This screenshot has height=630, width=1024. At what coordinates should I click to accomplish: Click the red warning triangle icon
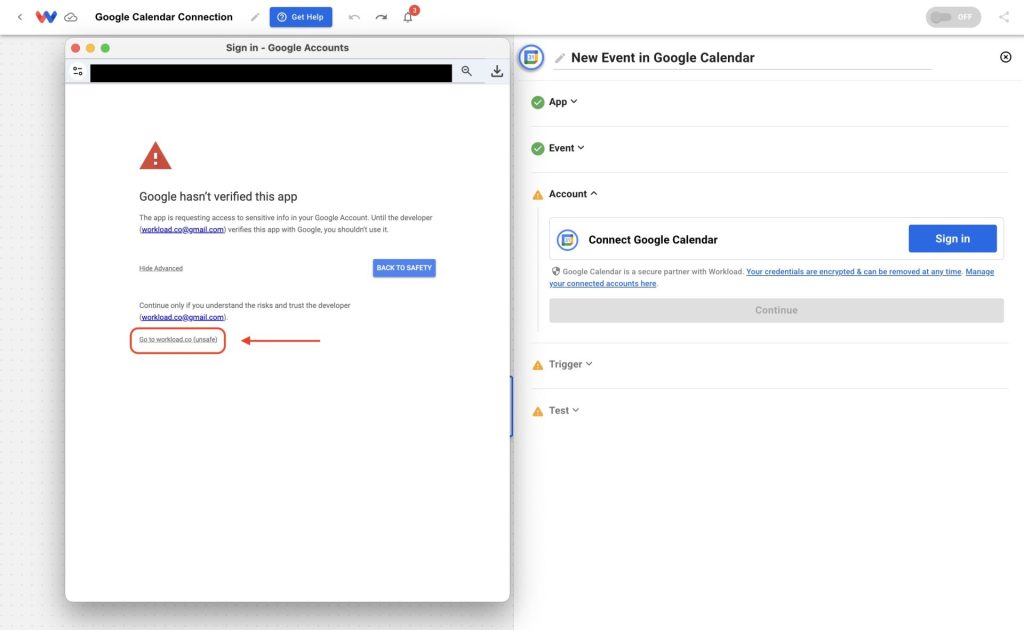155,156
